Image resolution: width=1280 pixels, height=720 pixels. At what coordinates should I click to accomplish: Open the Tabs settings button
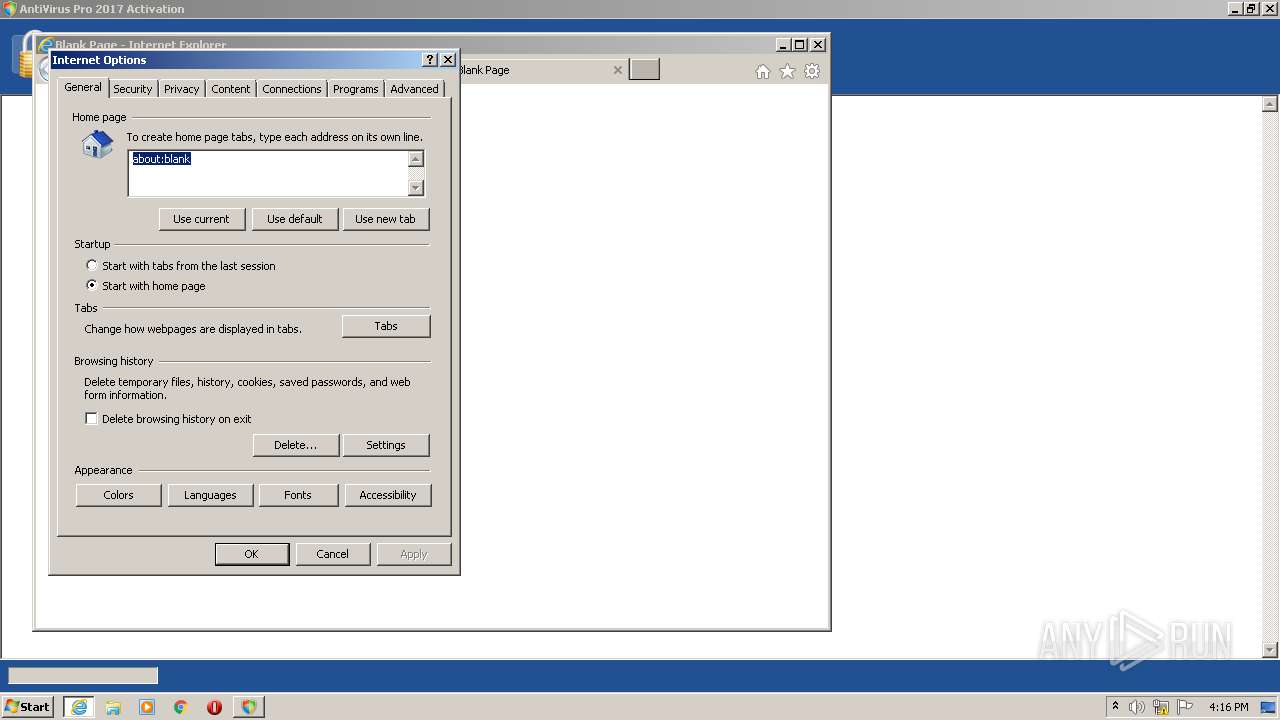click(x=386, y=326)
